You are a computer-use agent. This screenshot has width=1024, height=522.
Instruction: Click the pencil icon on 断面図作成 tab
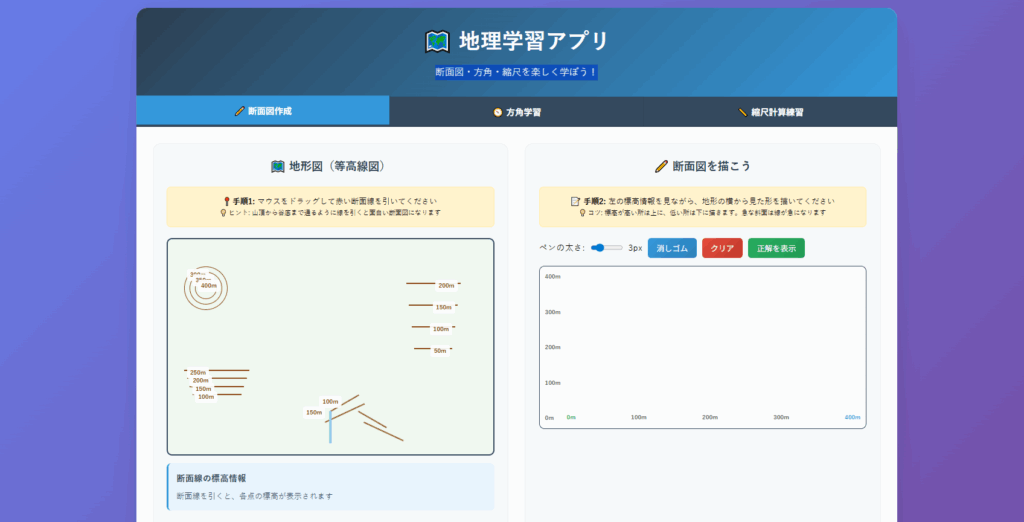coord(239,111)
